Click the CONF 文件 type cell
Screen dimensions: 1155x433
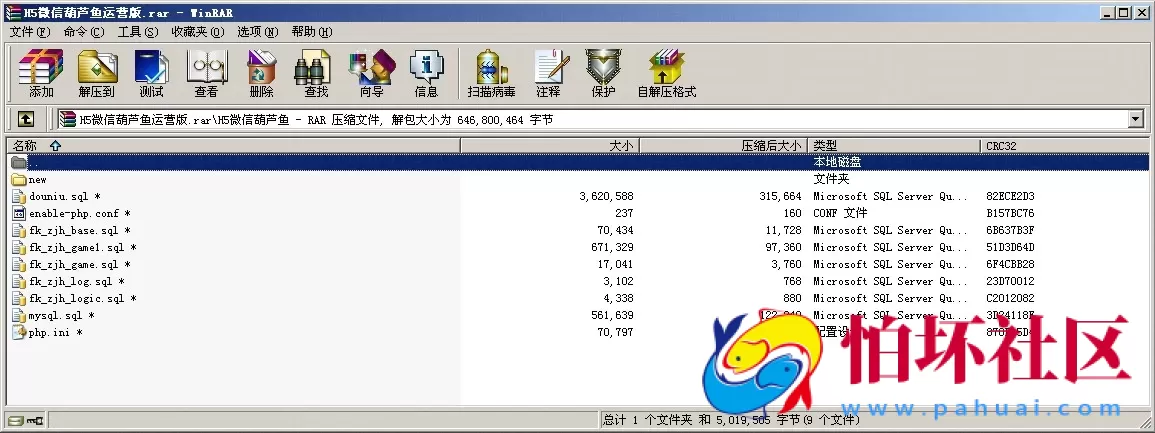pos(840,214)
